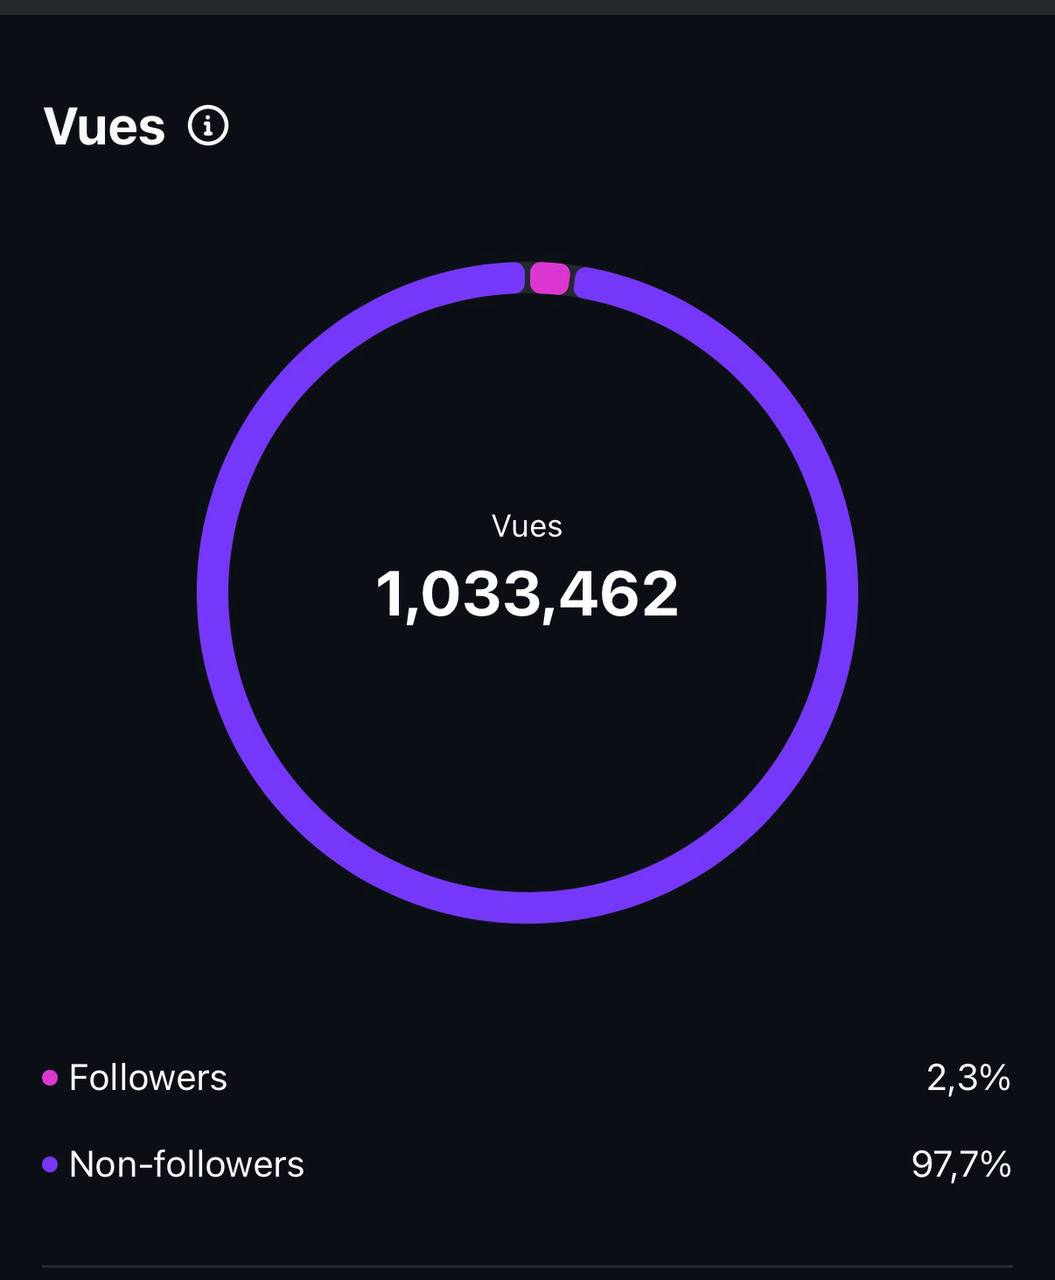Click the Followers legend label
The width and height of the screenshot is (1055, 1280).
[148, 1078]
